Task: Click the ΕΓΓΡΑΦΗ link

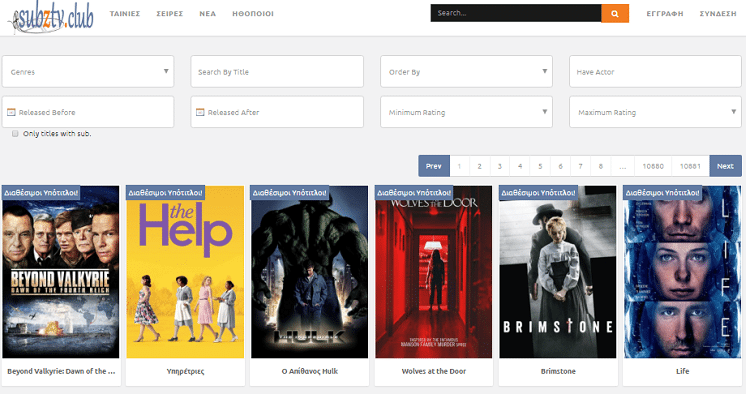Action: point(665,14)
